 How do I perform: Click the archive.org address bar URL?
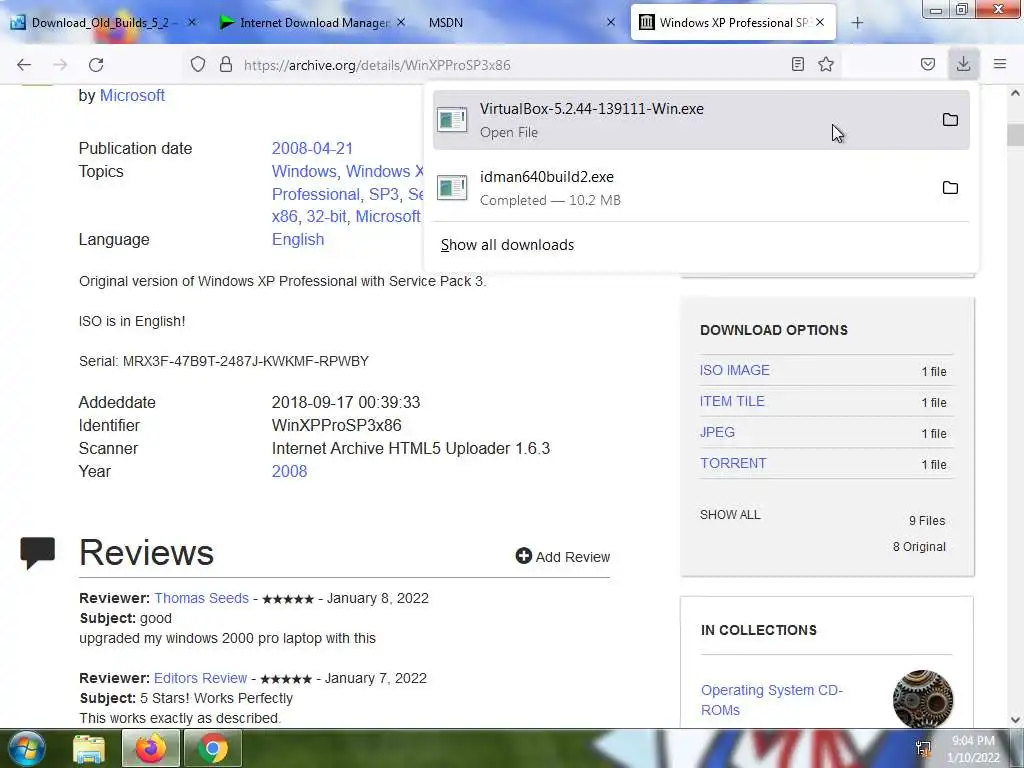[x=377, y=65]
